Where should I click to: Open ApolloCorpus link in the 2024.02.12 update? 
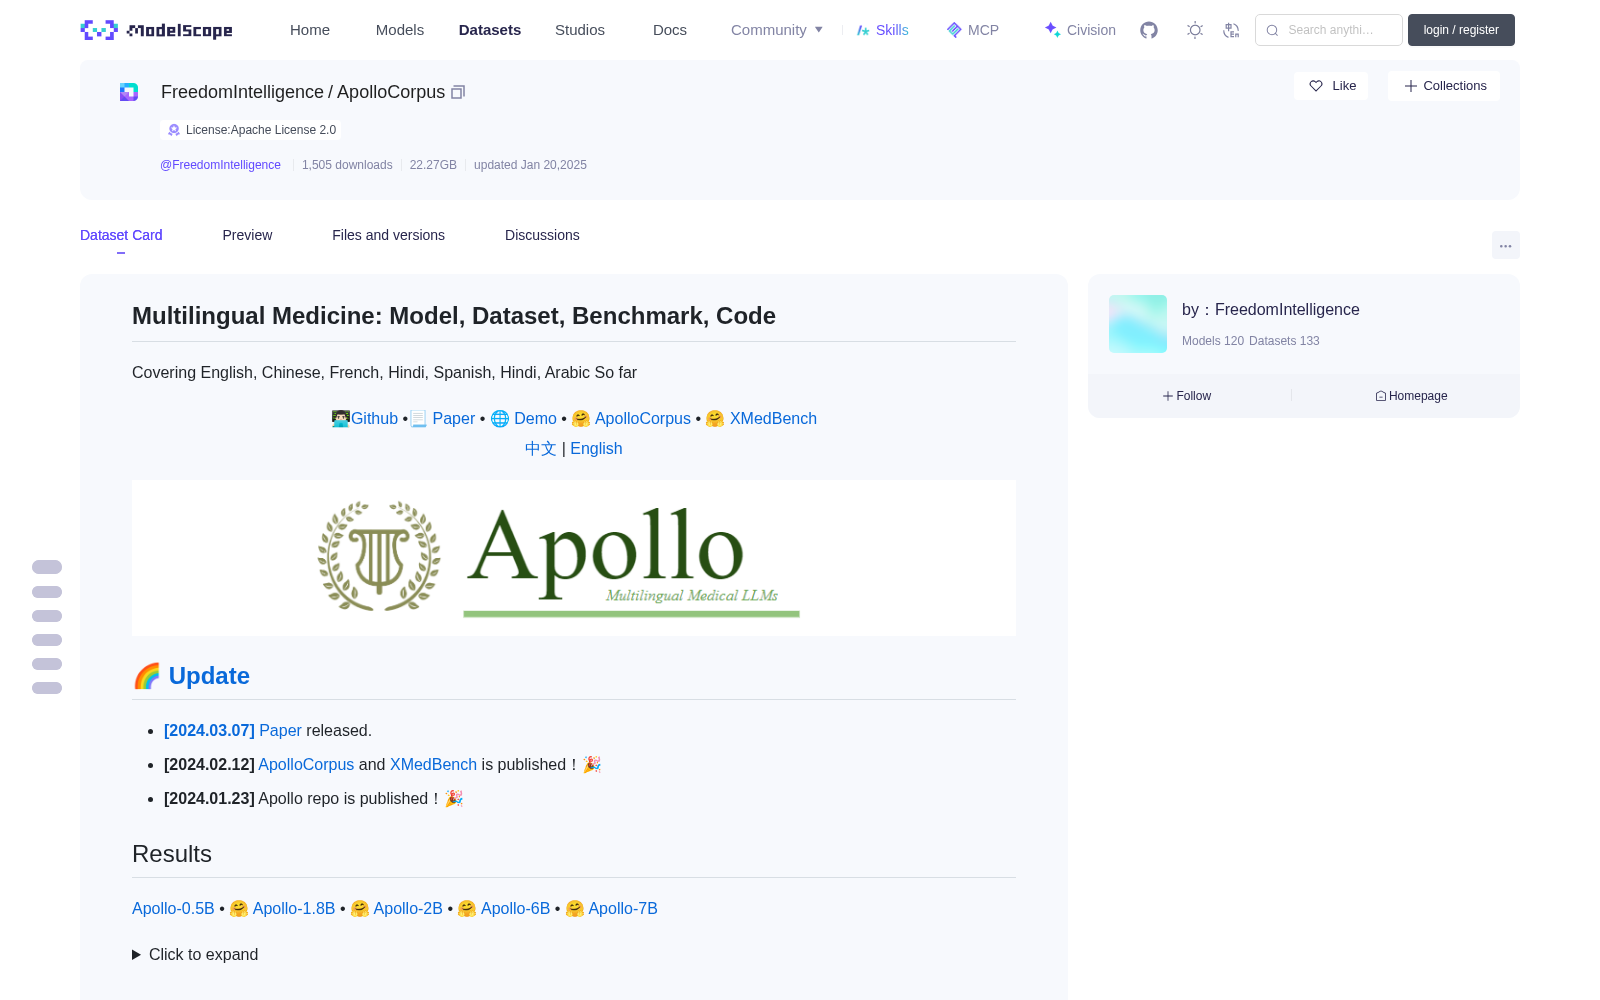[x=306, y=764]
